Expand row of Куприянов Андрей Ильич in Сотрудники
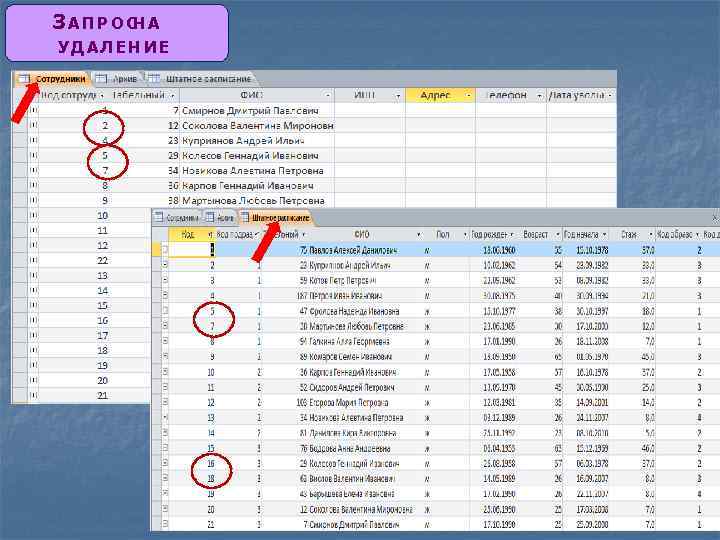 coord(33,141)
